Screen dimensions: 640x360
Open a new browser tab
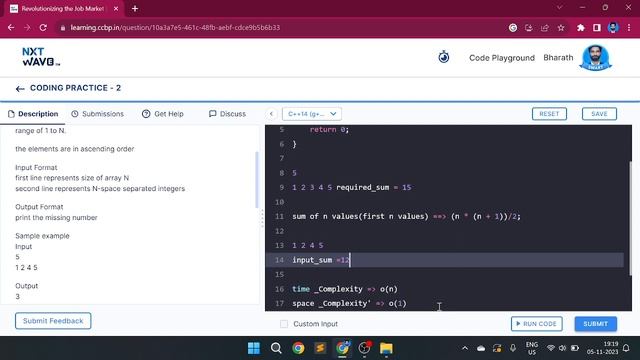click(135, 9)
